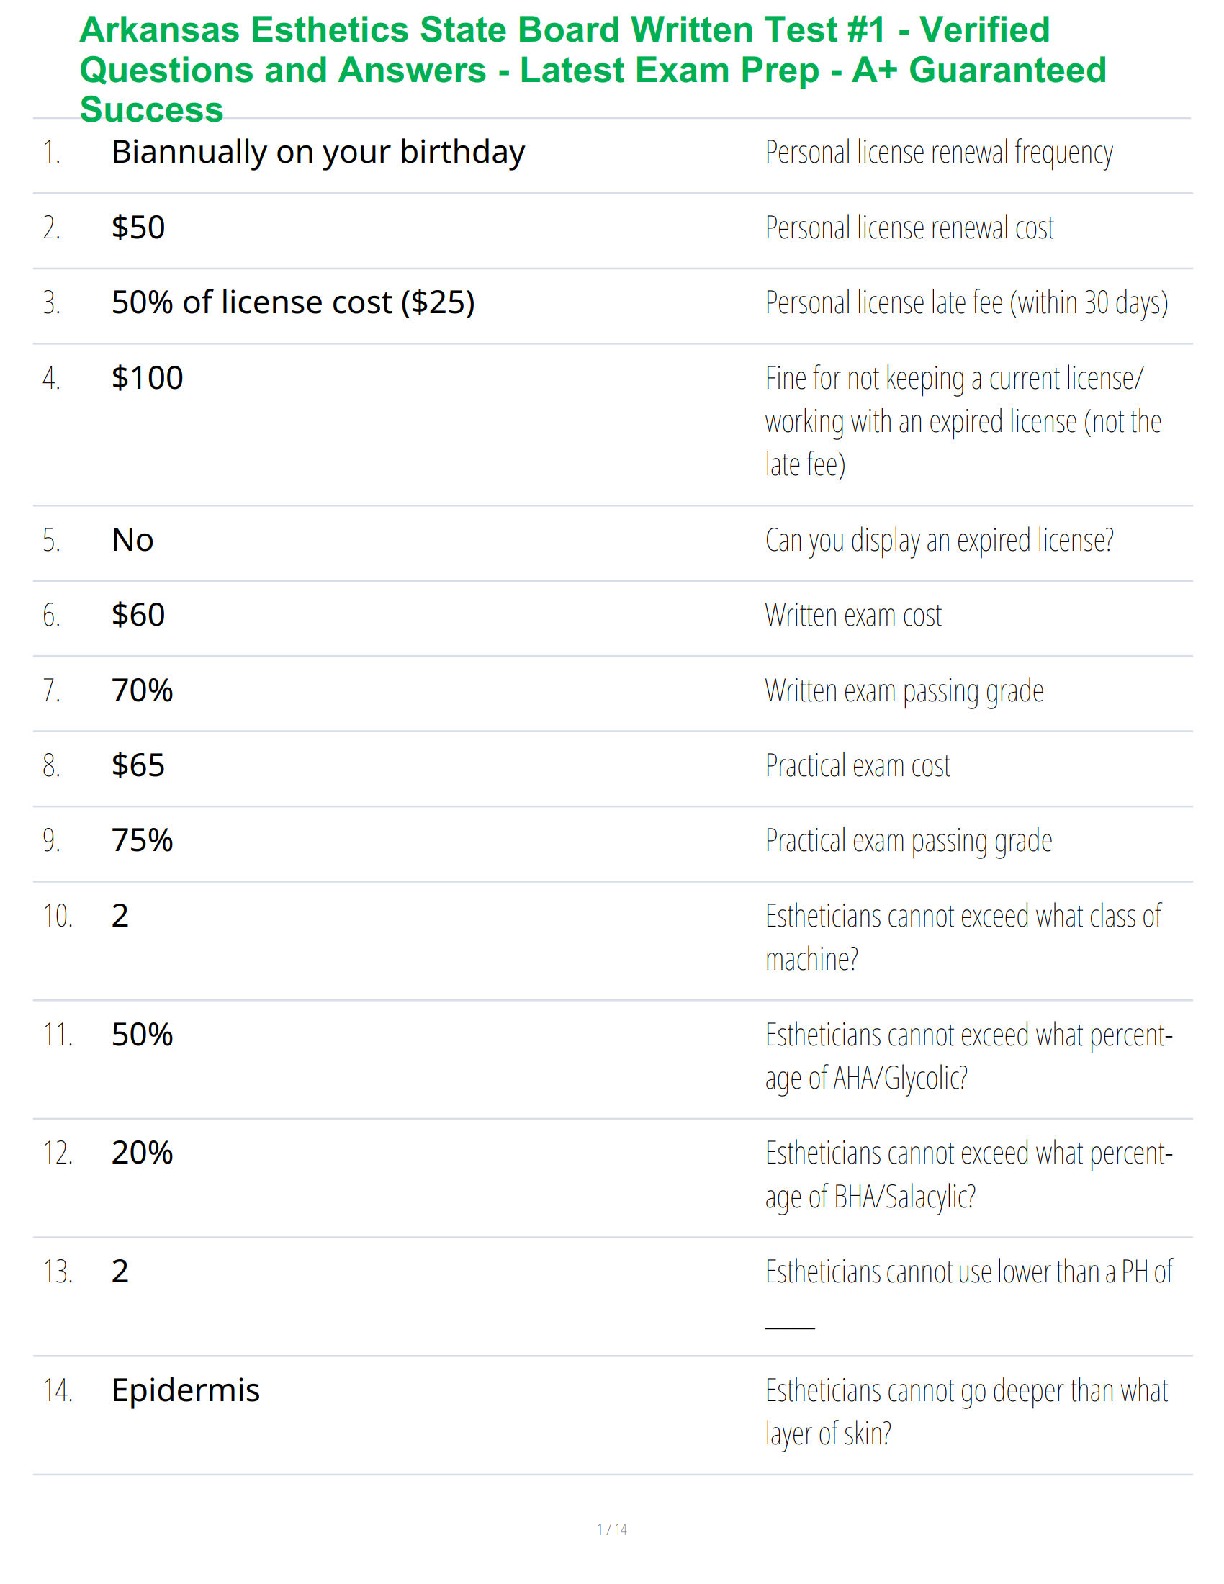The height and width of the screenshot is (1584, 1224).
Task: Click the page number indicator at the bottom
Action: tap(612, 1529)
